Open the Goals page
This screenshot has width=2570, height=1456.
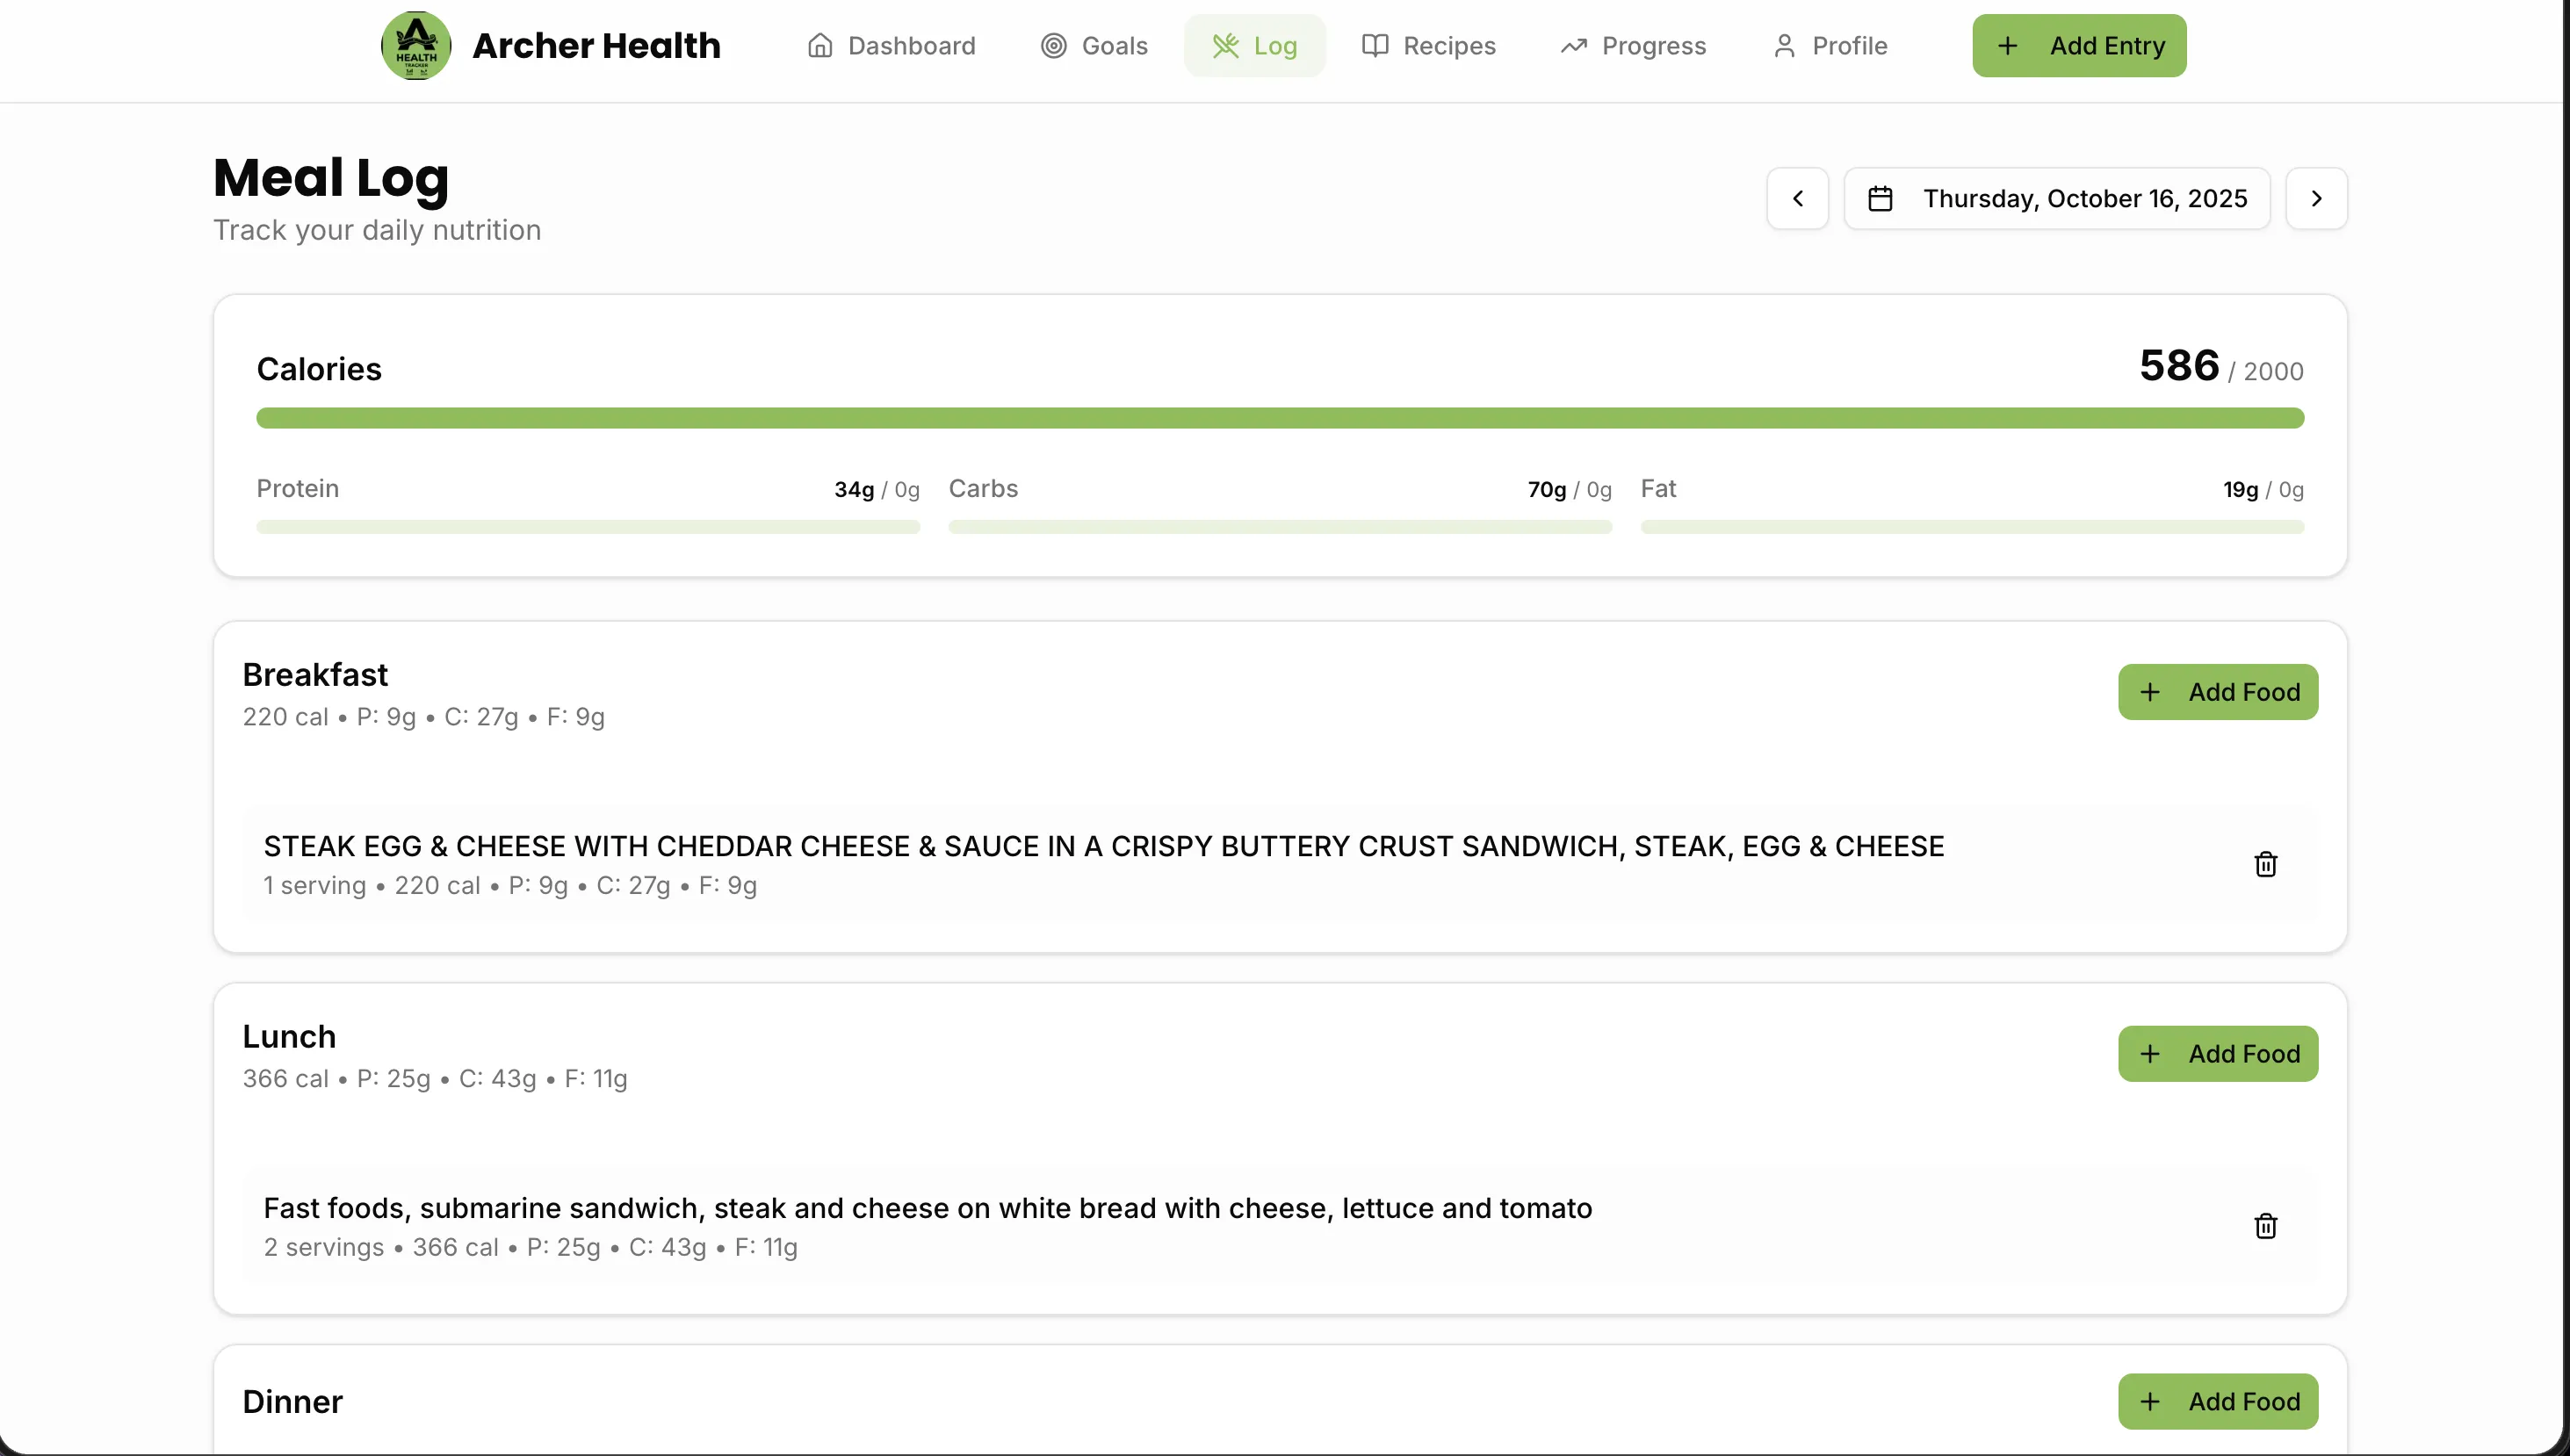point(1094,46)
